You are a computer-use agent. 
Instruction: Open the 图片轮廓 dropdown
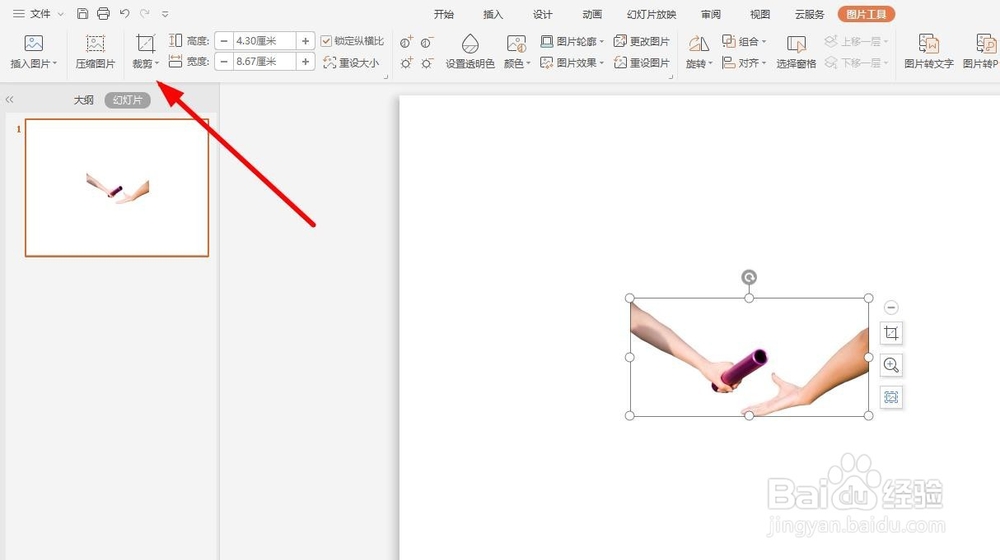(571, 41)
